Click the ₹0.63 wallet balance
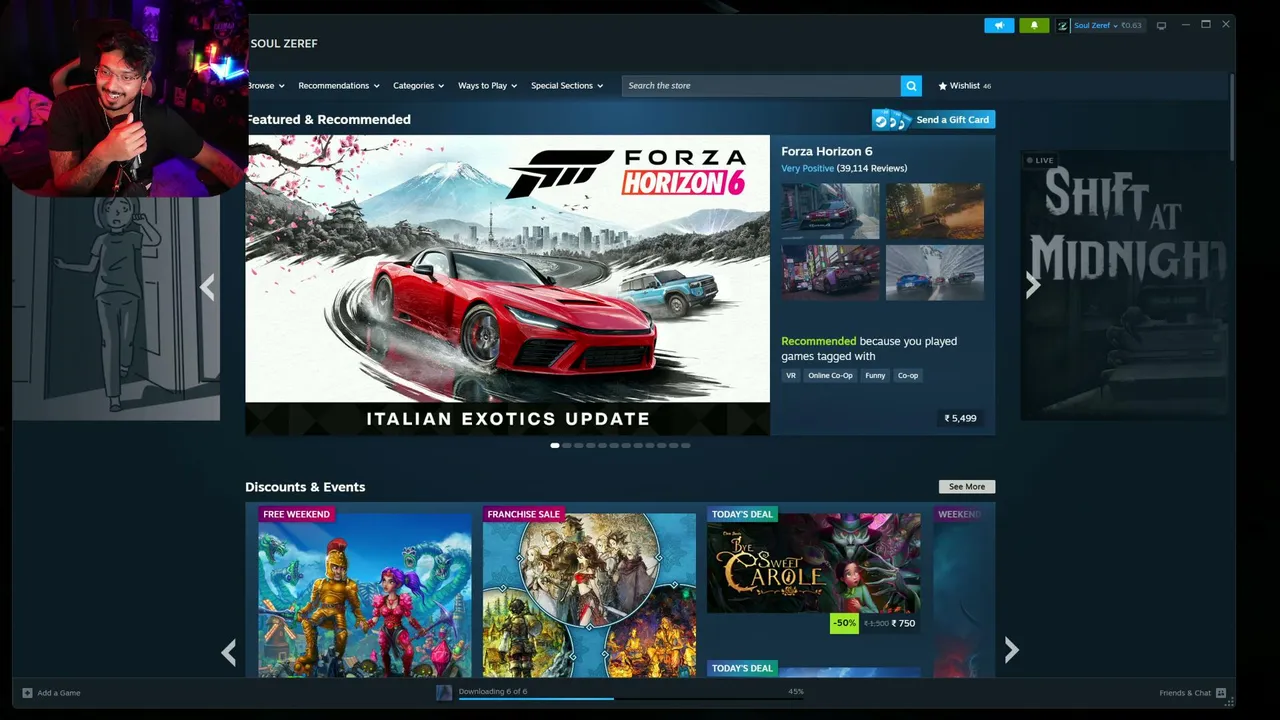Screen dimensions: 1280x720 click(x=1131, y=25)
